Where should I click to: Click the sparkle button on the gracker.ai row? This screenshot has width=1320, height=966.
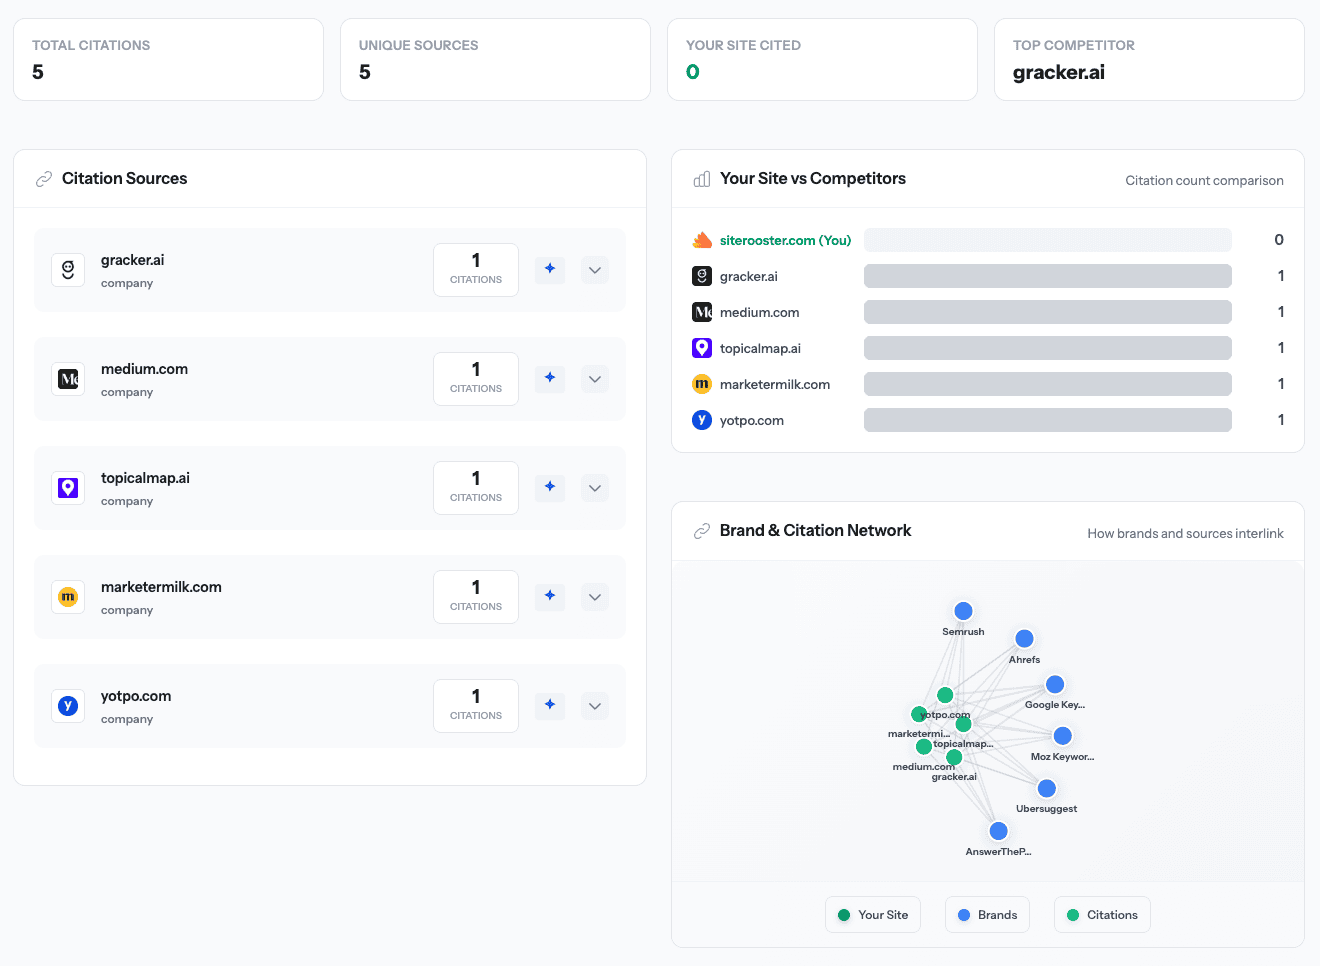[550, 269]
